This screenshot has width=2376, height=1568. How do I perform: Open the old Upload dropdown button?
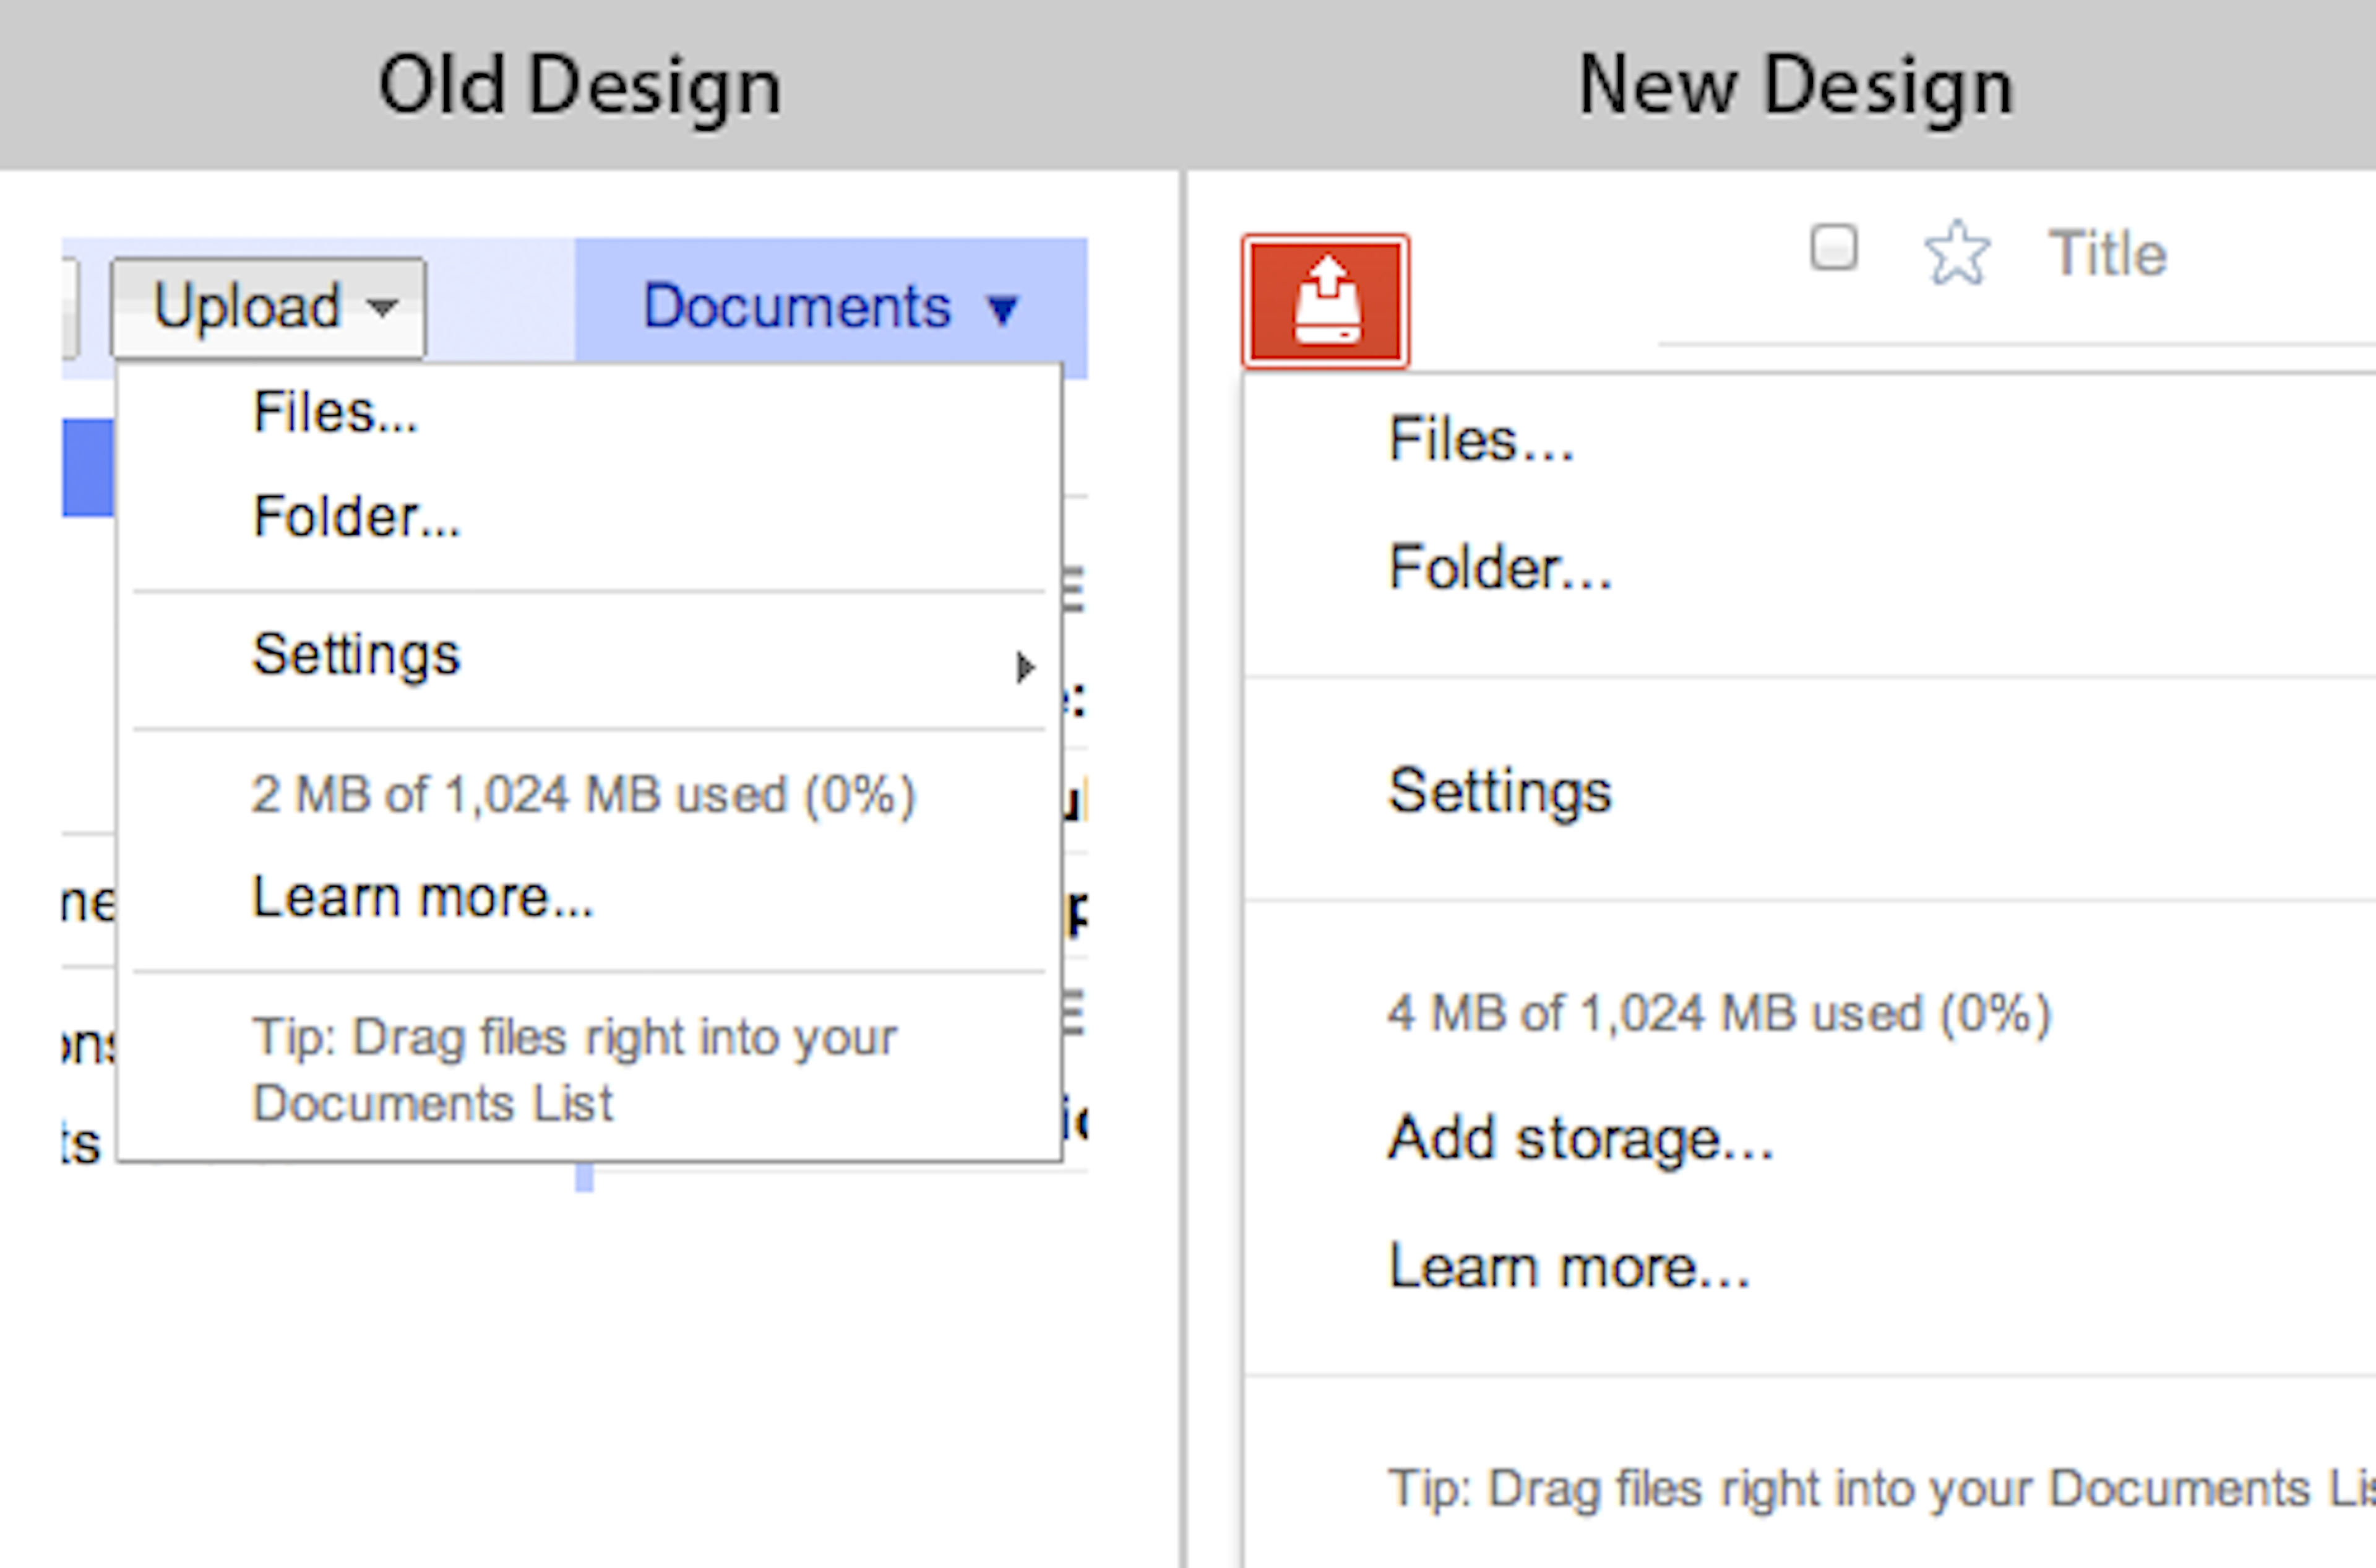click(x=268, y=307)
